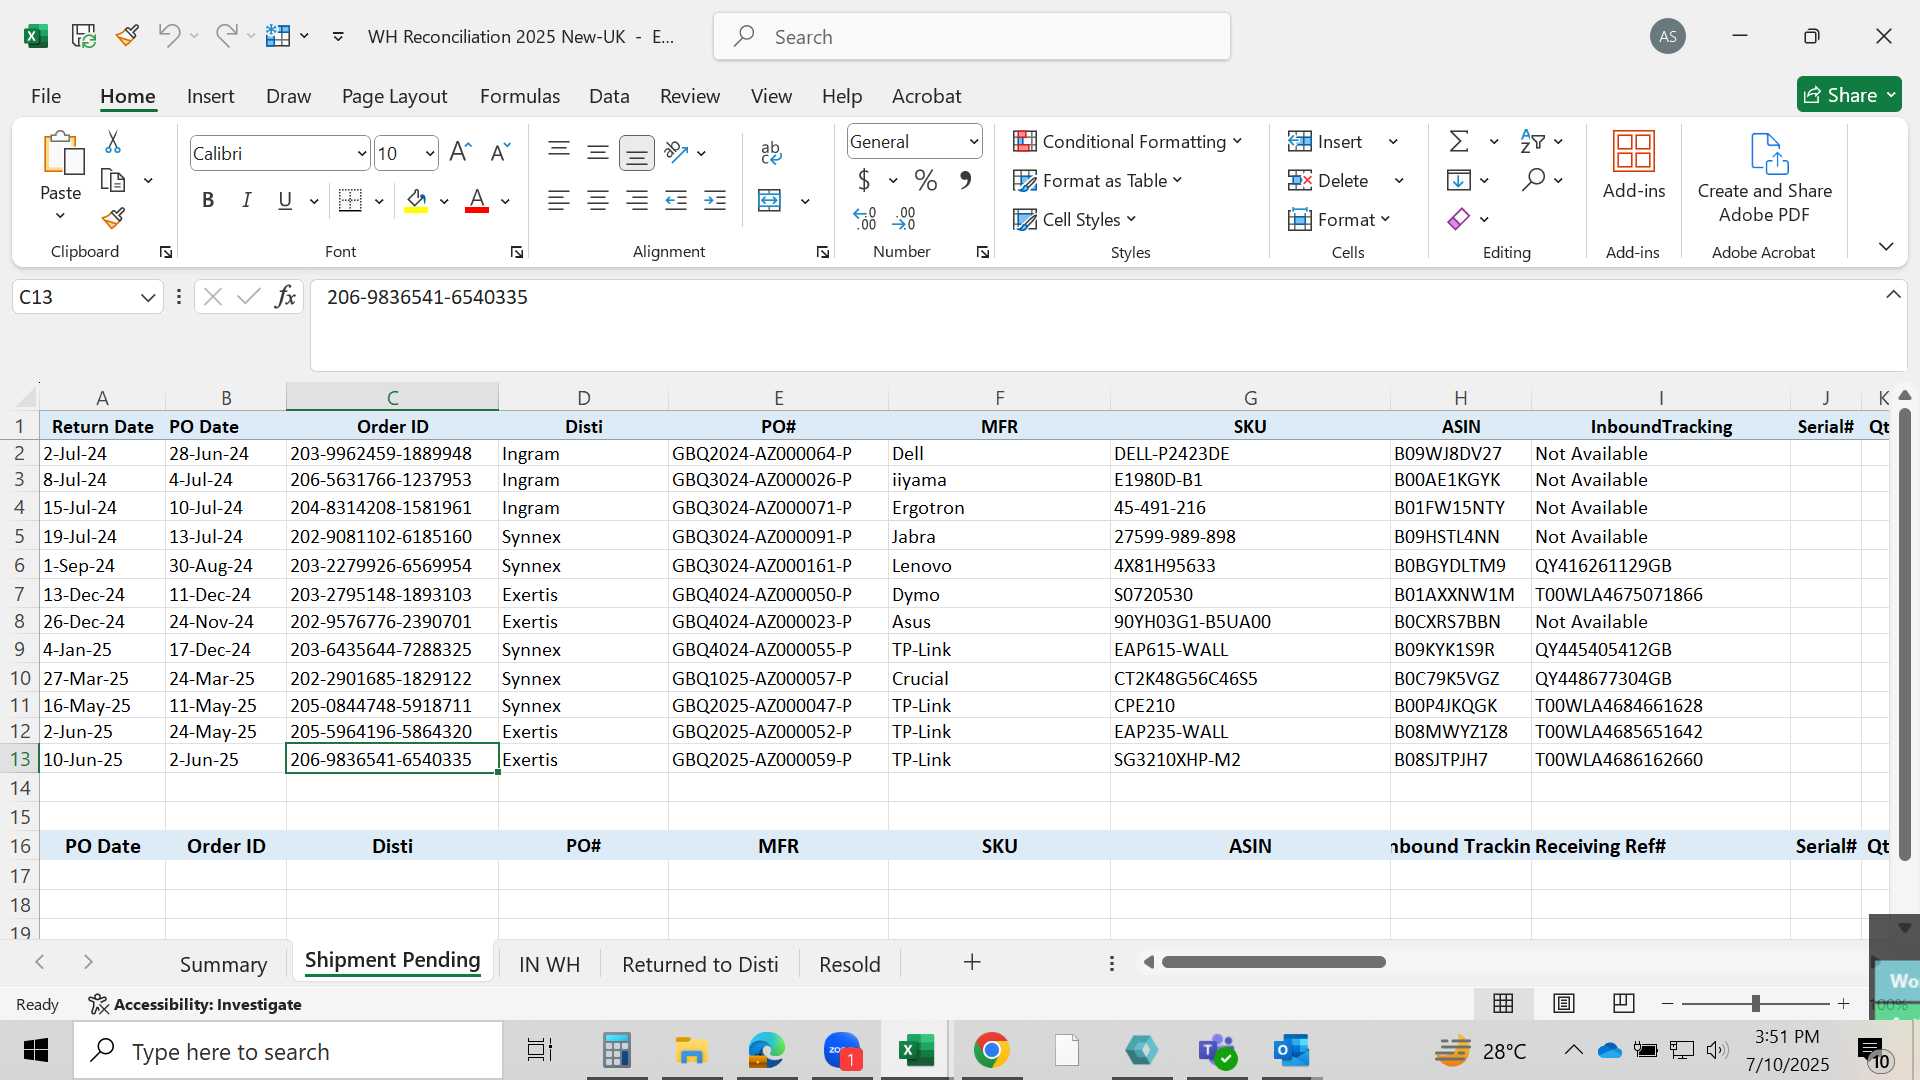The height and width of the screenshot is (1080, 1920).
Task: Click the Redo arrow icon
Action: [x=227, y=36]
